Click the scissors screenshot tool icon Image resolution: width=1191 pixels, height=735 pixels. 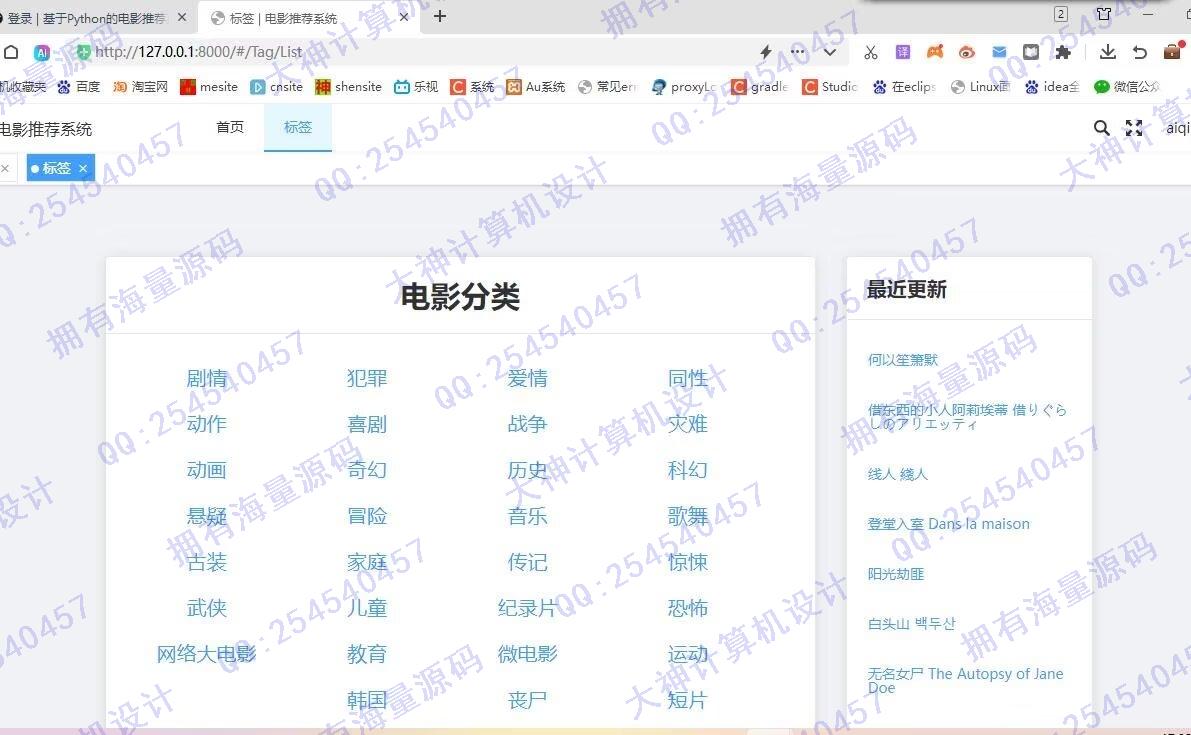pyautogui.click(x=870, y=52)
